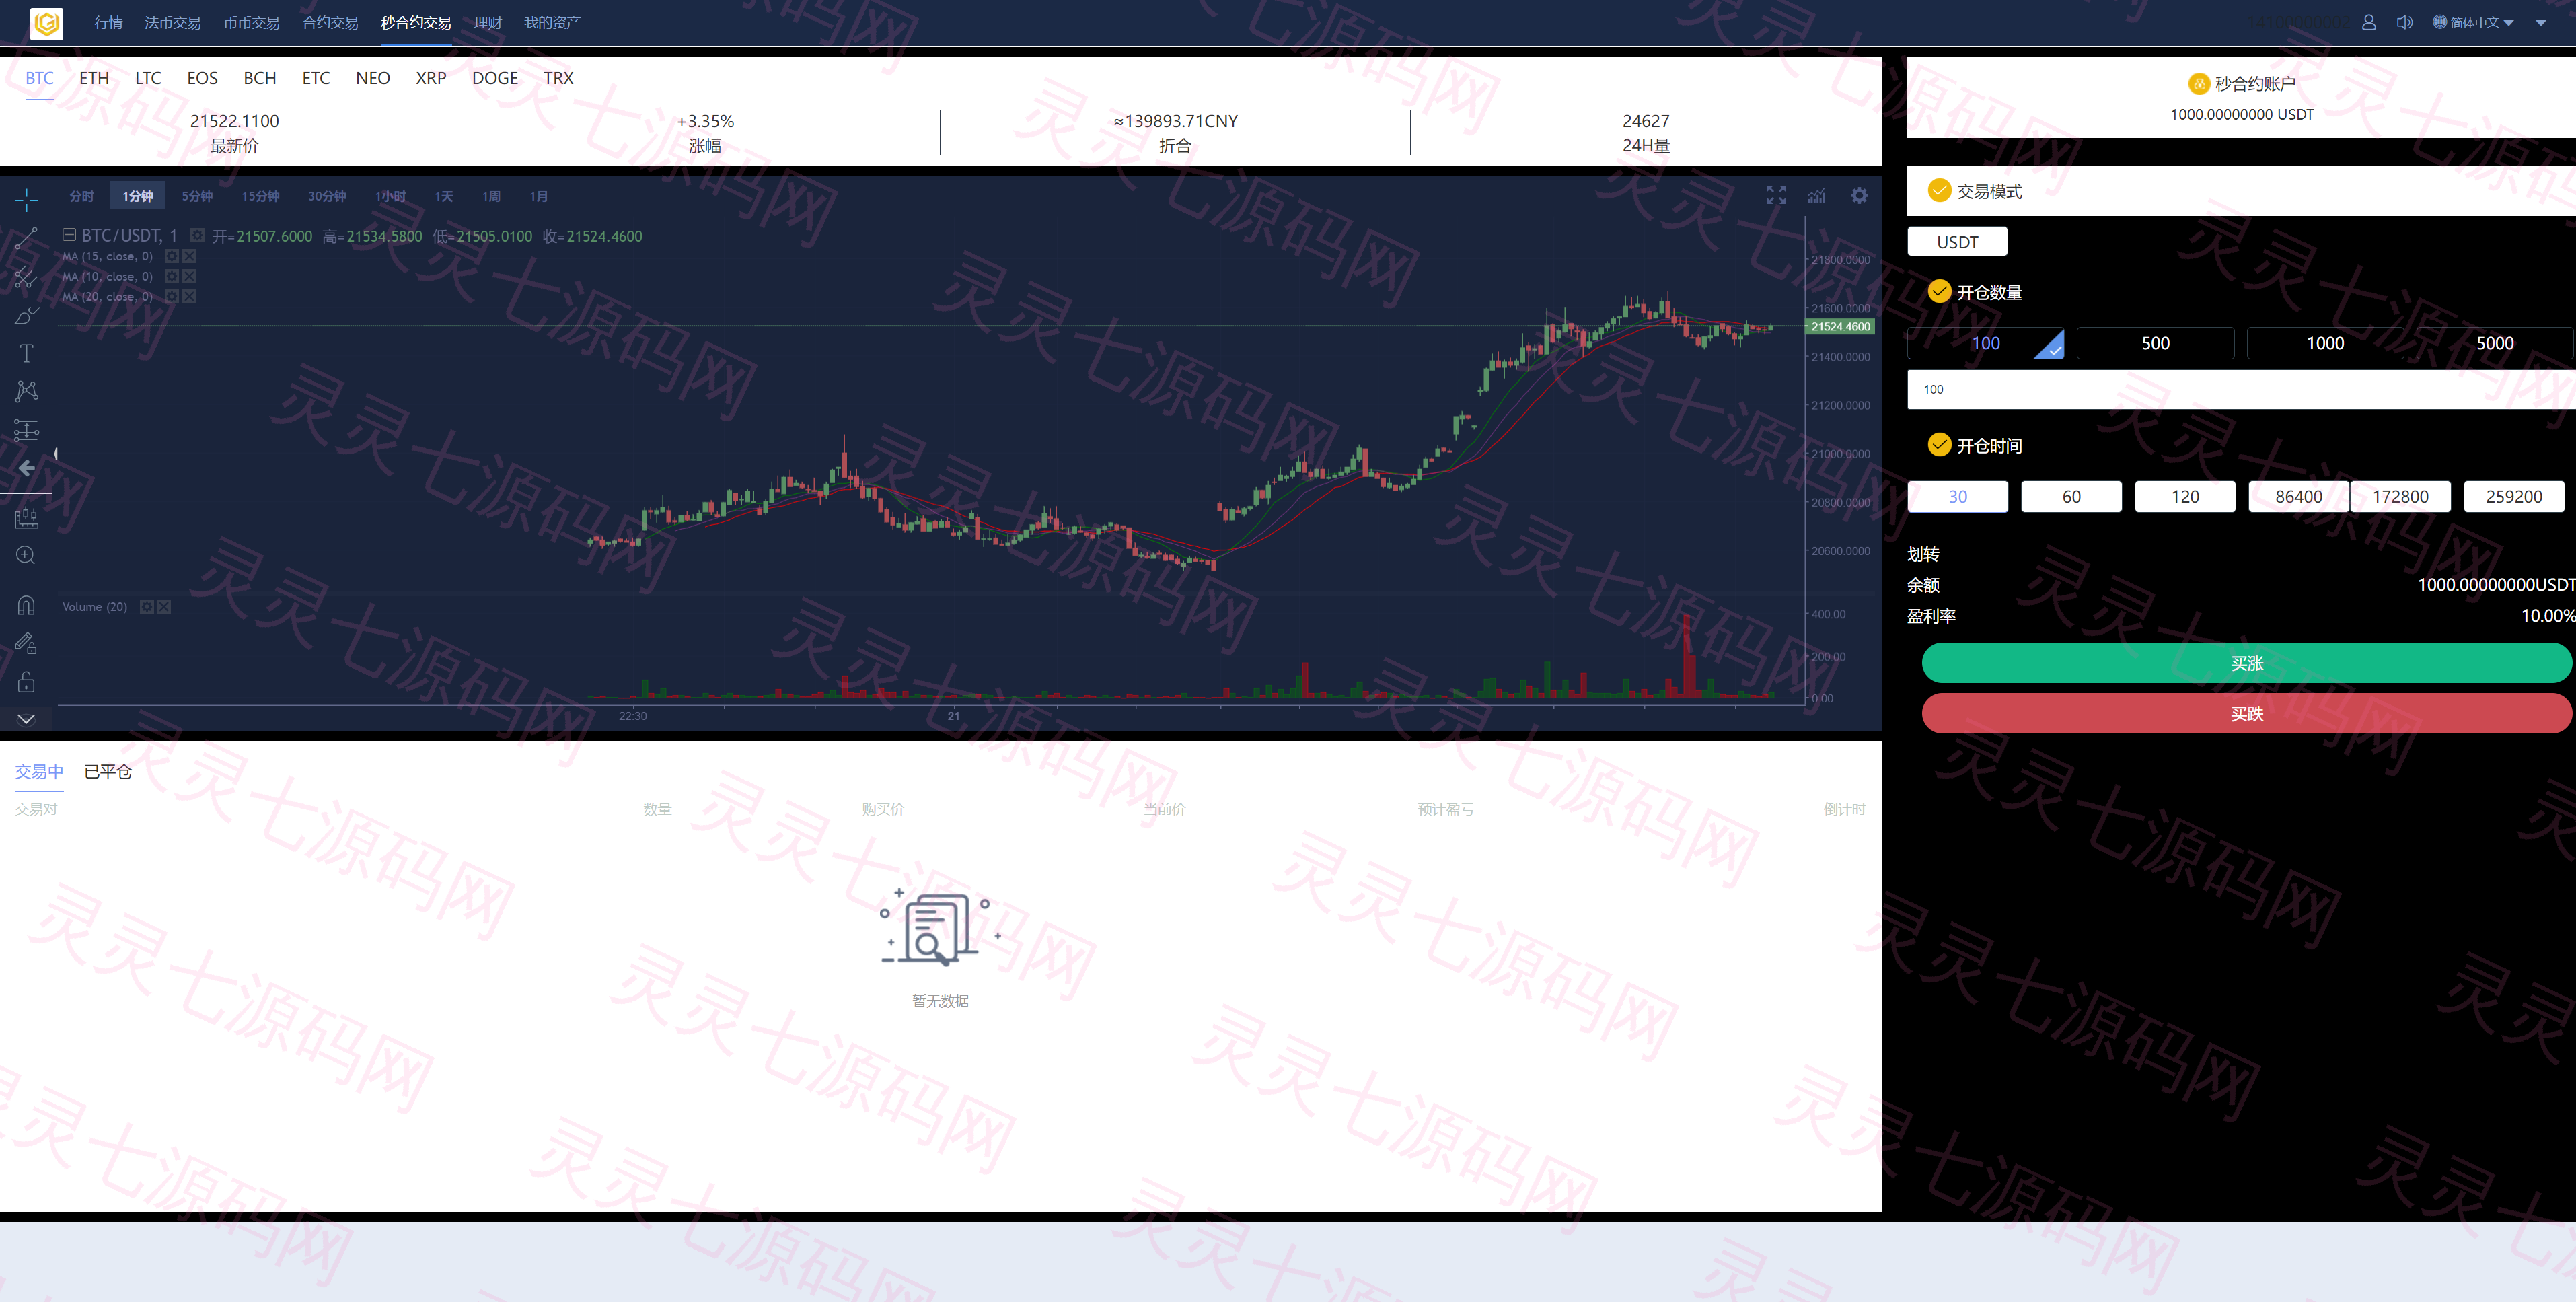
Task: Collapse BTC/USDT legend minus box
Action: tap(69, 235)
